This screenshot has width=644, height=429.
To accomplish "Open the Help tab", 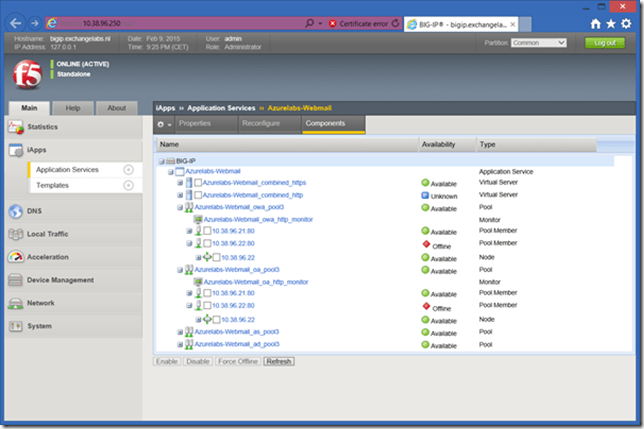I will 73,108.
